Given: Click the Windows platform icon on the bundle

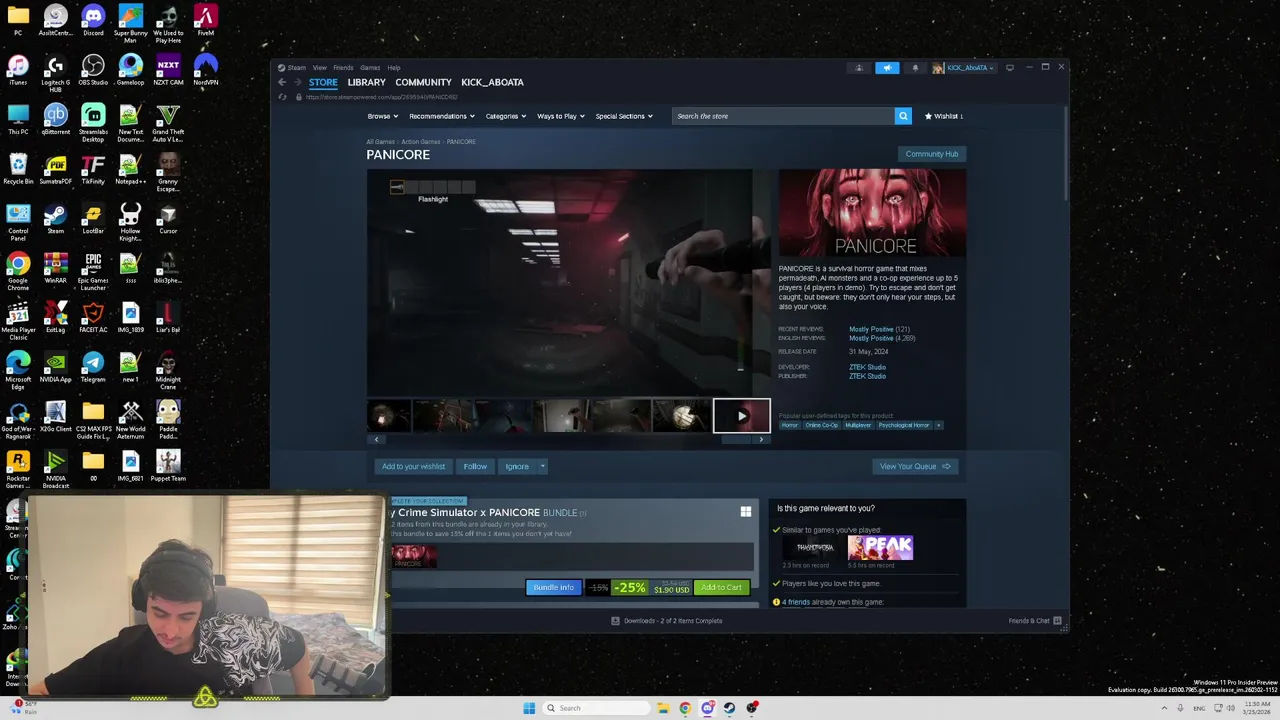Looking at the screenshot, I should tap(745, 512).
